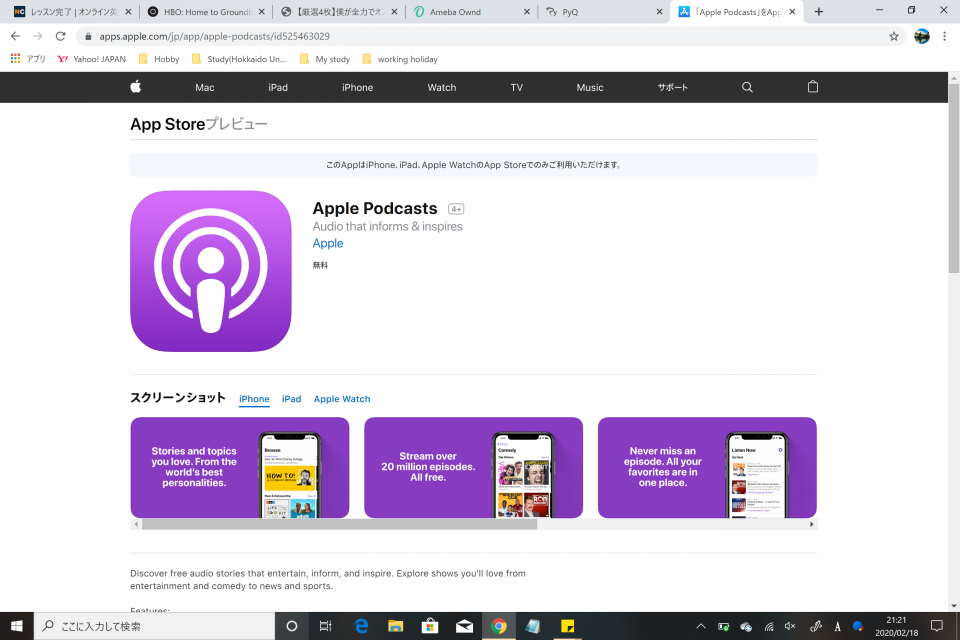
Task: Expand the Hobby bookmarks folder
Action: (159, 59)
